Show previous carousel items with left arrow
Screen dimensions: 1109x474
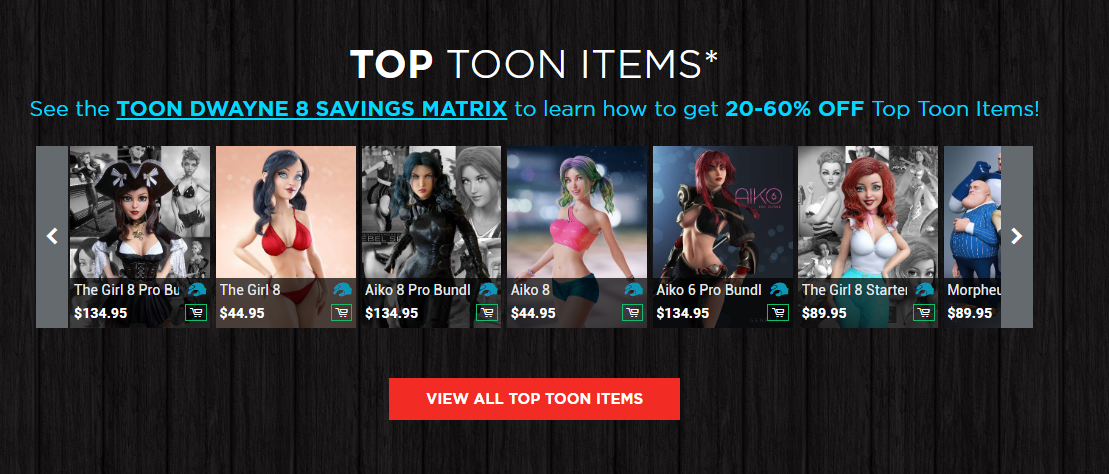click(52, 237)
